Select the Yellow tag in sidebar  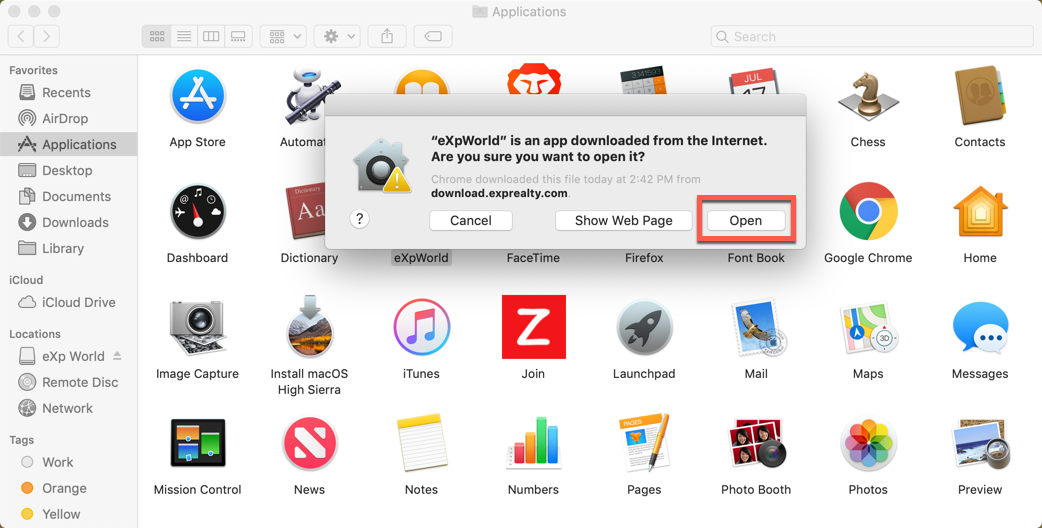click(68, 513)
